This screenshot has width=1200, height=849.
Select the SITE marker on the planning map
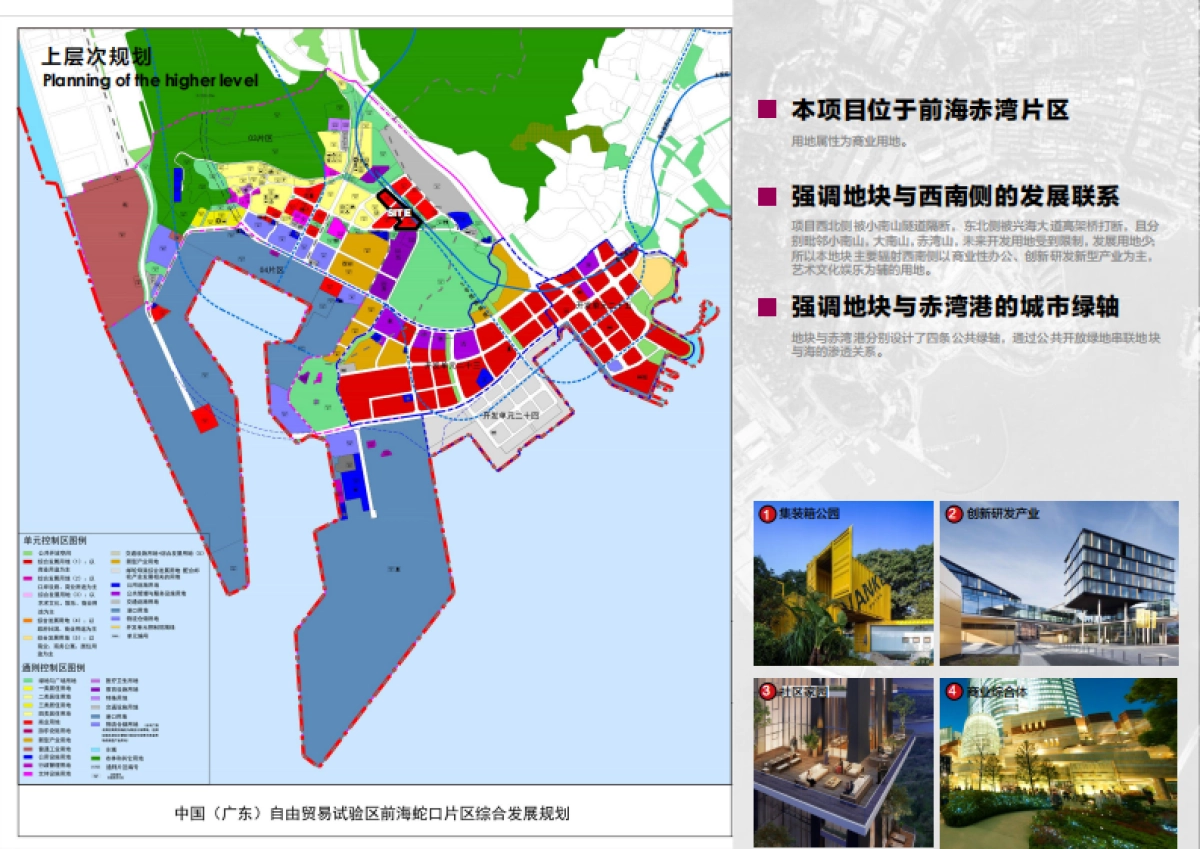[400, 213]
